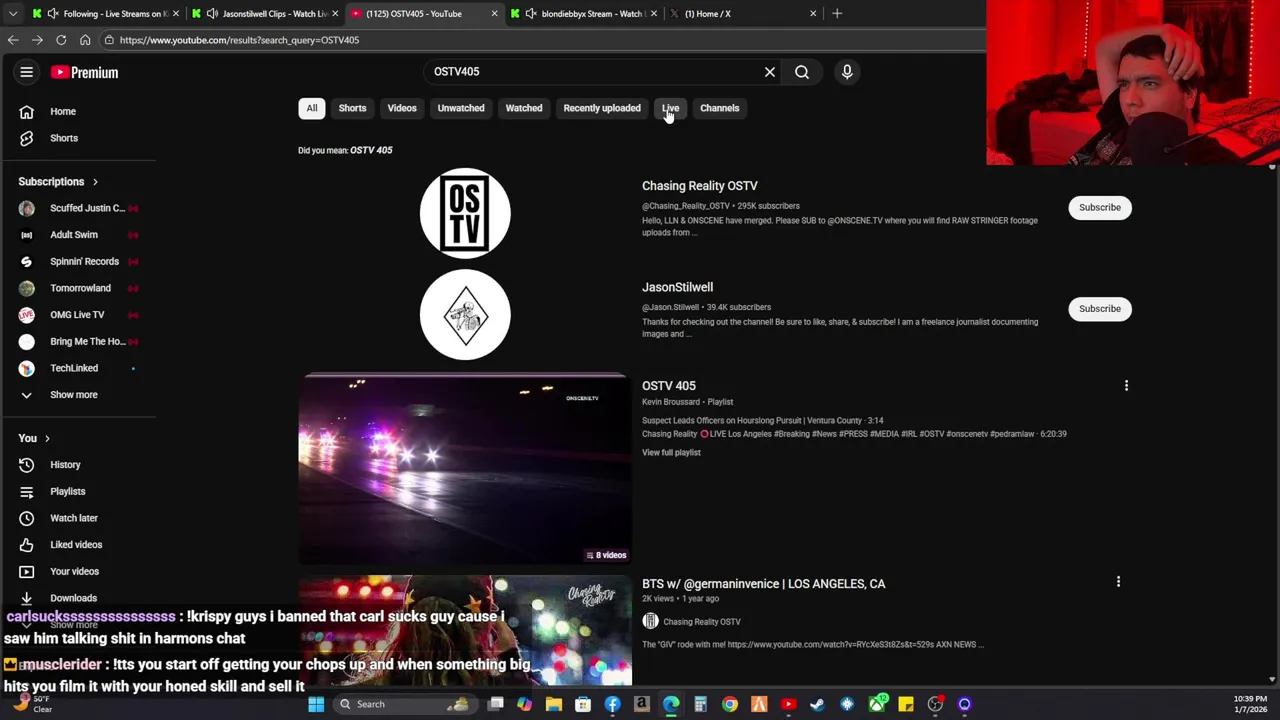
Task: Open the Chasing Reality OSTV channel title
Action: 700,186
